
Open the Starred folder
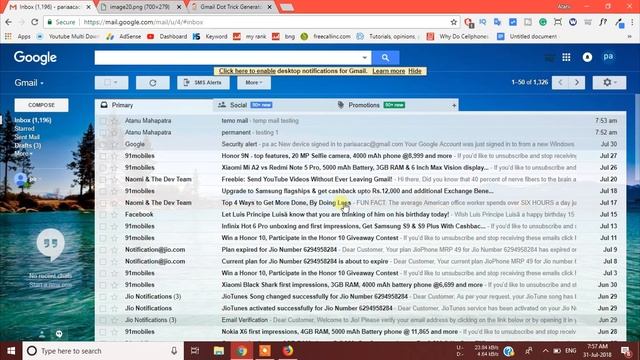(x=24, y=129)
